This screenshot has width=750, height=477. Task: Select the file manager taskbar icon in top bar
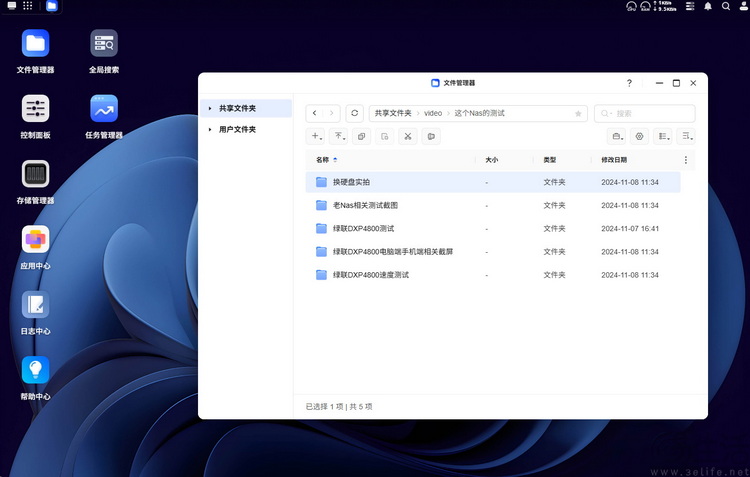click(x=52, y=6)
